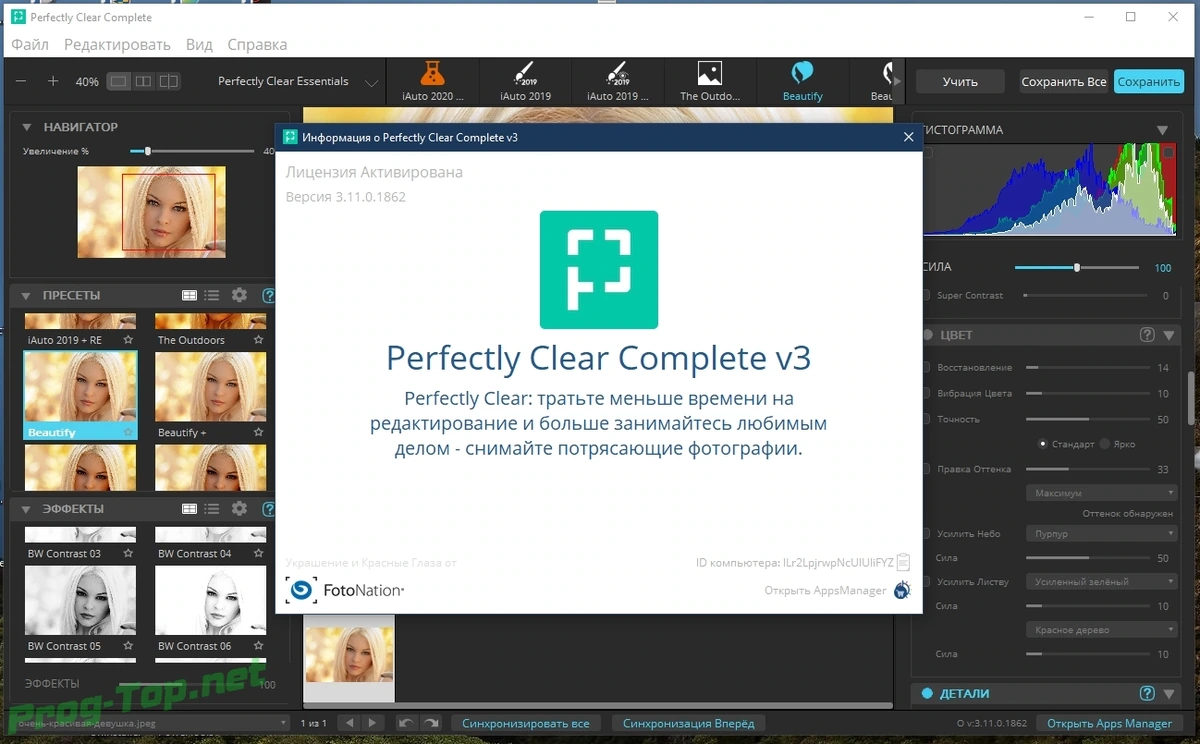Favorite The Outdoors preset star
The height and width of the screenshot is (744, 1200).
[258, 340]
